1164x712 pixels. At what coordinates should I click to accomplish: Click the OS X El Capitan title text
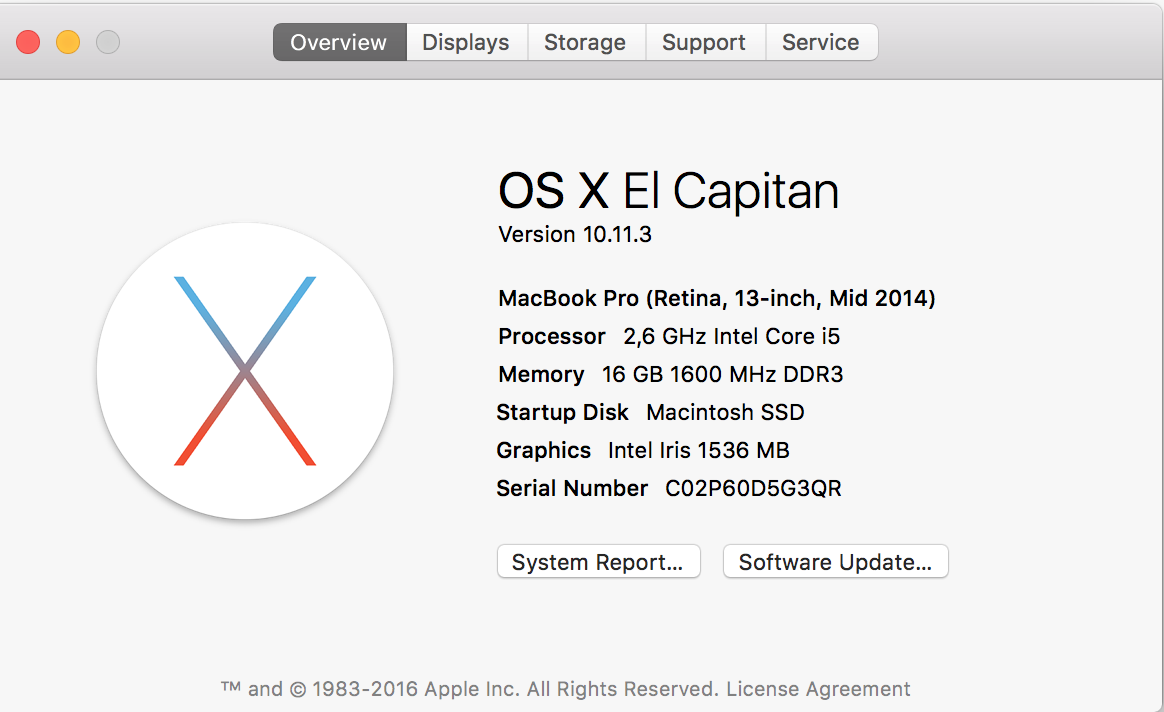(x=668, y=190)
